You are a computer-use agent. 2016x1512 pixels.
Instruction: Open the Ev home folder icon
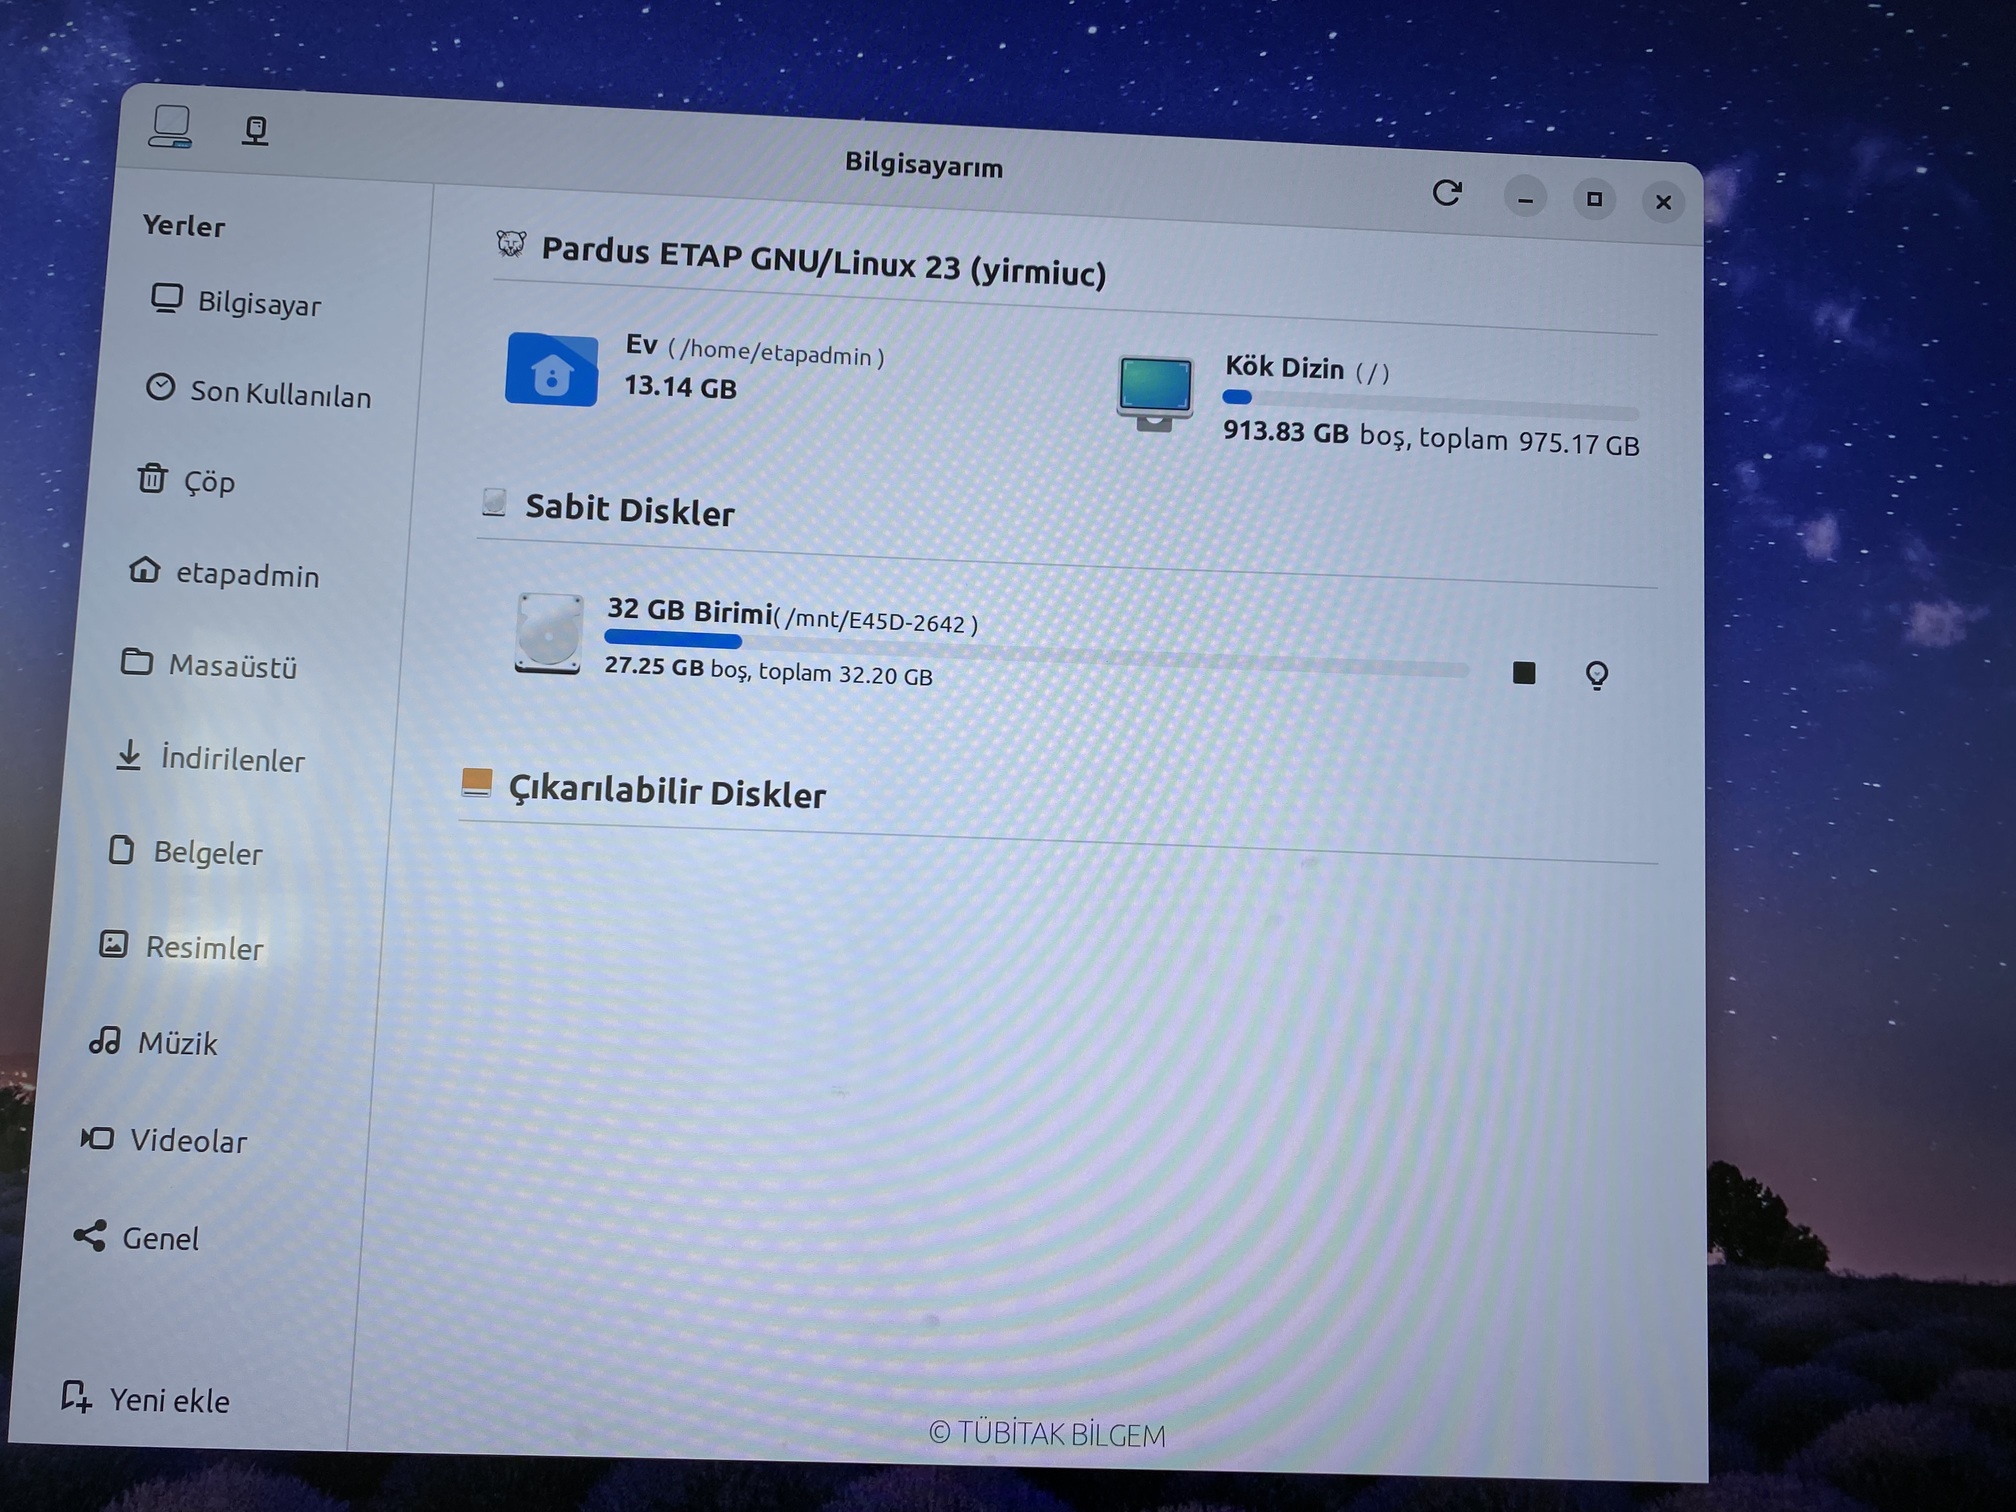tap(551, 369)
